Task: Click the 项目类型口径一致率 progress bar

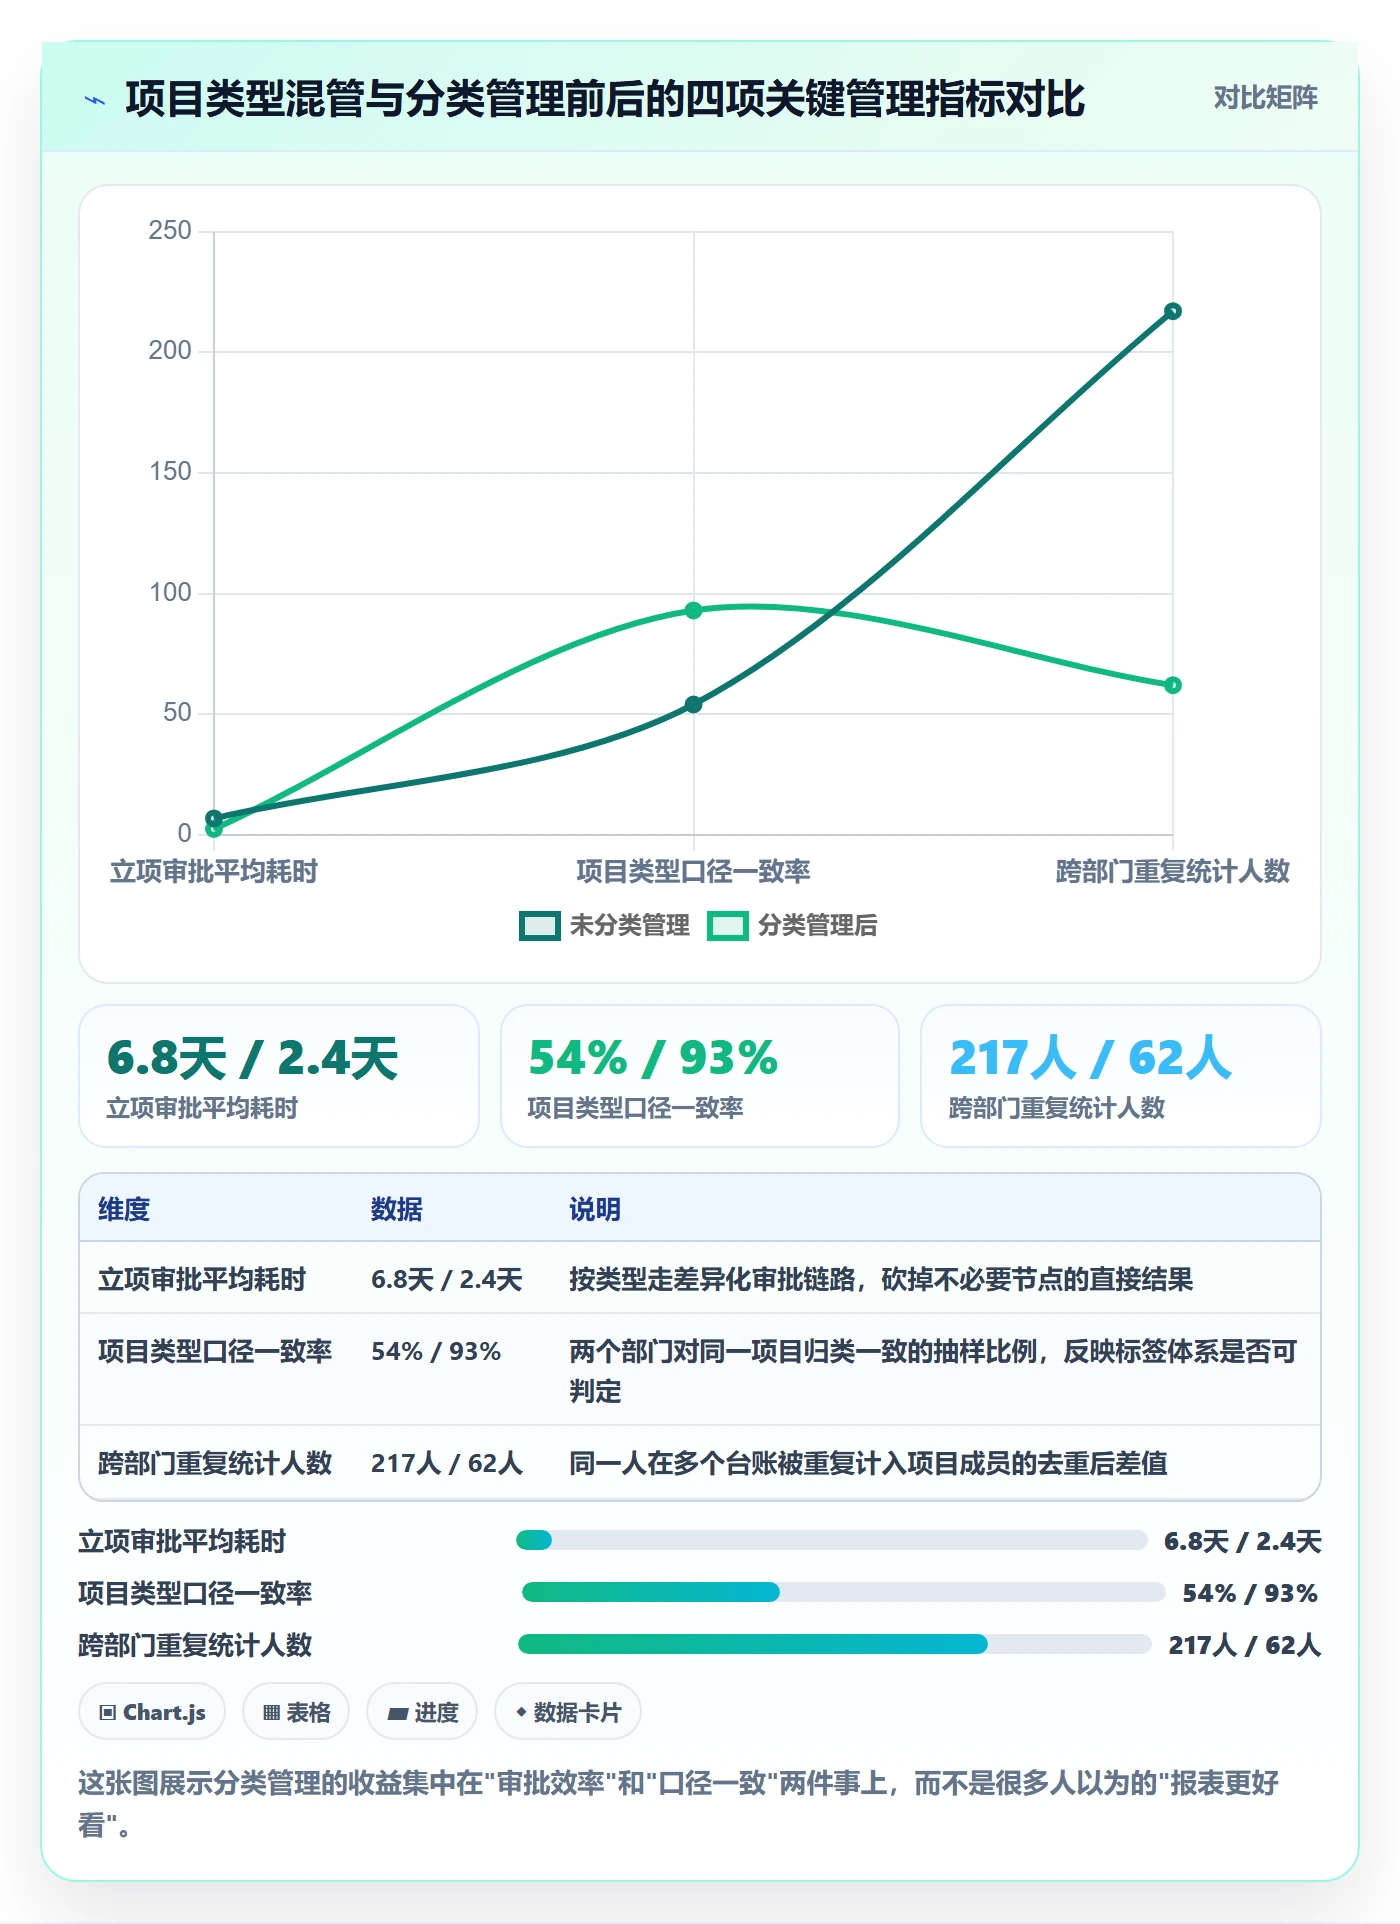Action: [x=843, y=1592]
